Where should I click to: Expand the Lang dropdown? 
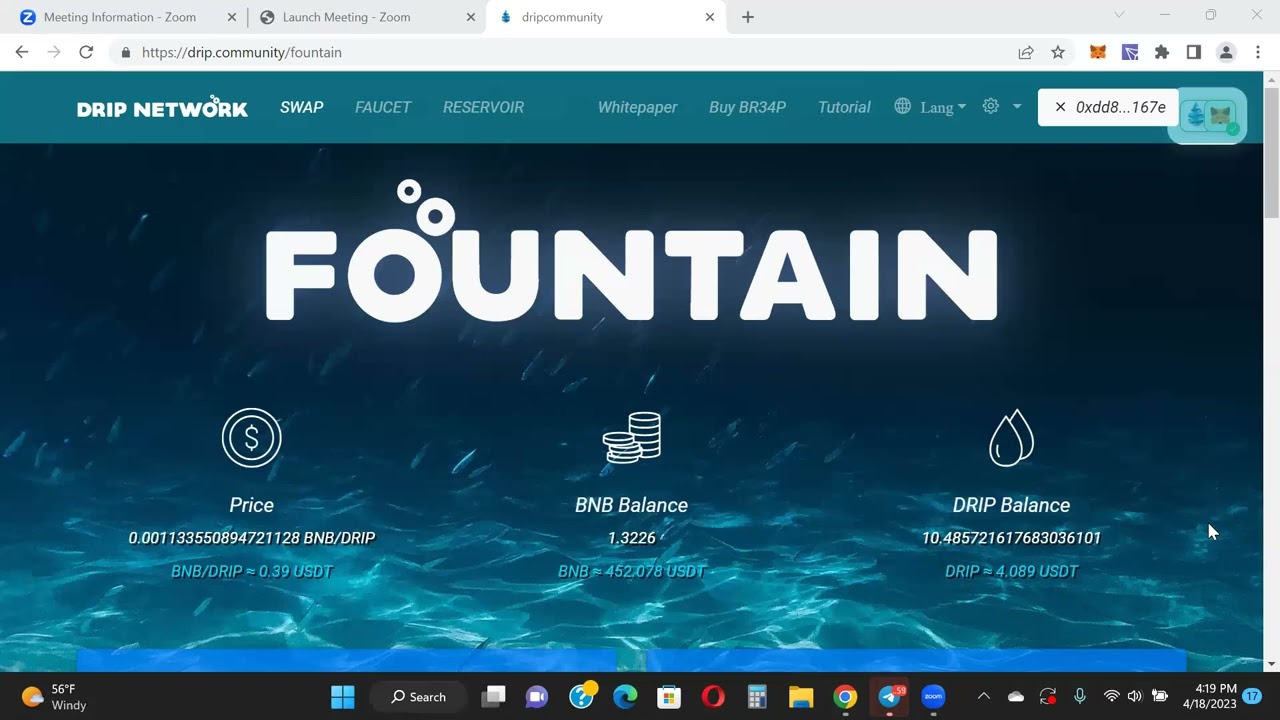coord(943,107)
